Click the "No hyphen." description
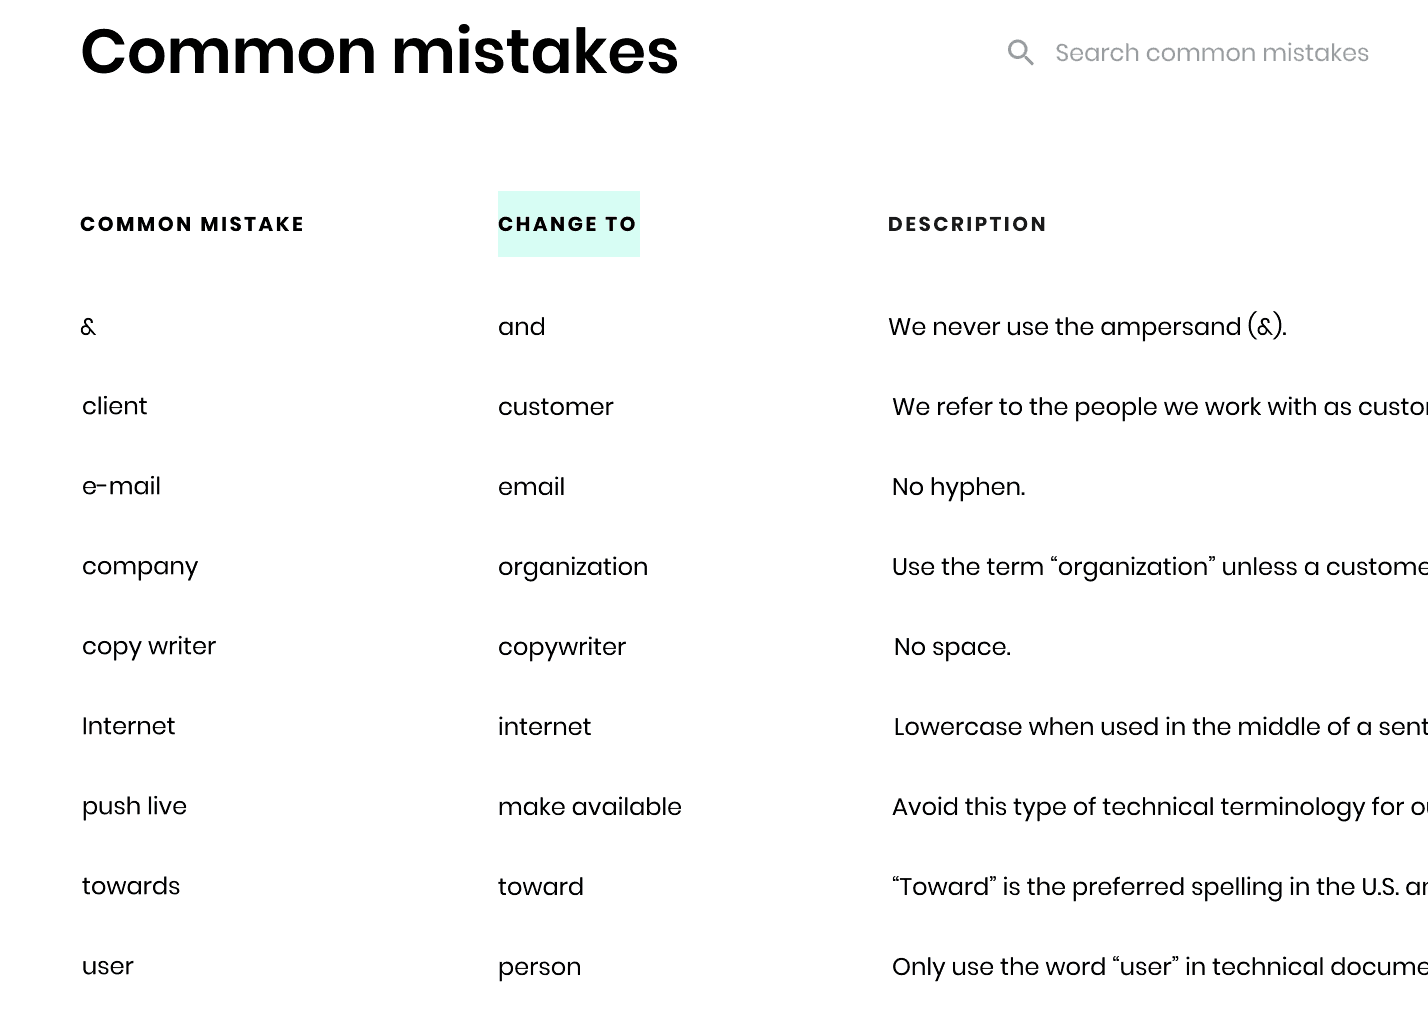This screenshot has width=1428, height=1019. pos(958,487)
